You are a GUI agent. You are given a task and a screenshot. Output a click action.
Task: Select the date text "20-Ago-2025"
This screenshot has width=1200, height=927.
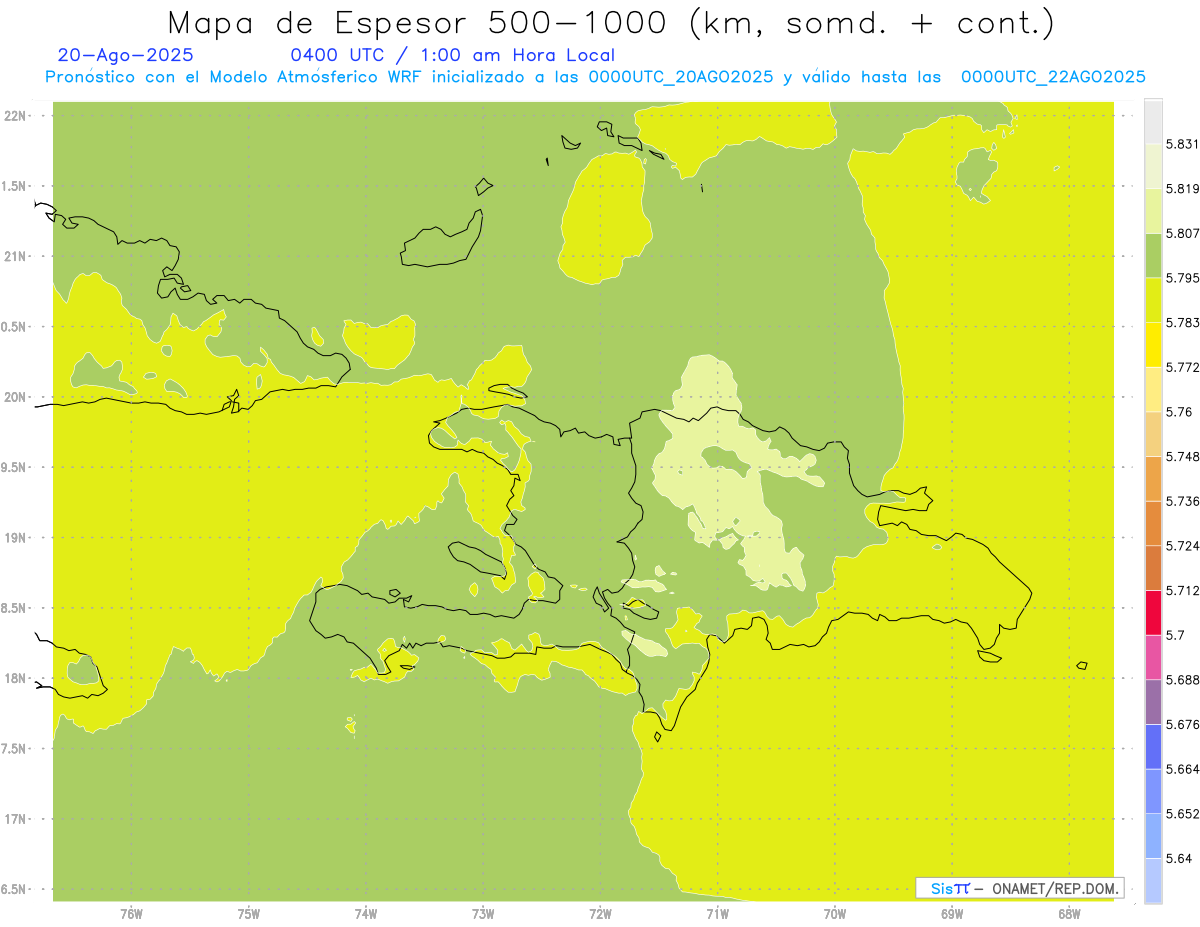(x=126, y=56)
